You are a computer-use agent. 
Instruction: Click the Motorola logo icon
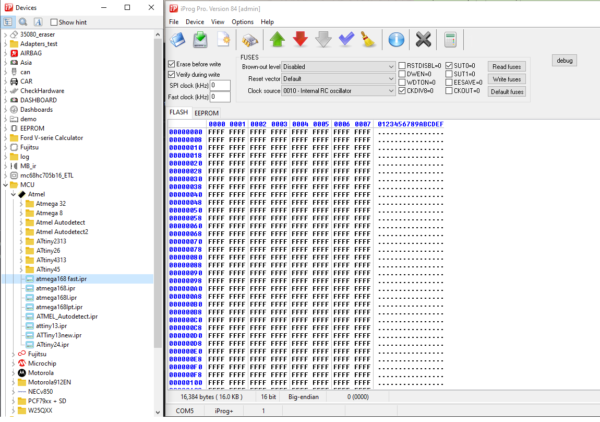pos(22,373)
